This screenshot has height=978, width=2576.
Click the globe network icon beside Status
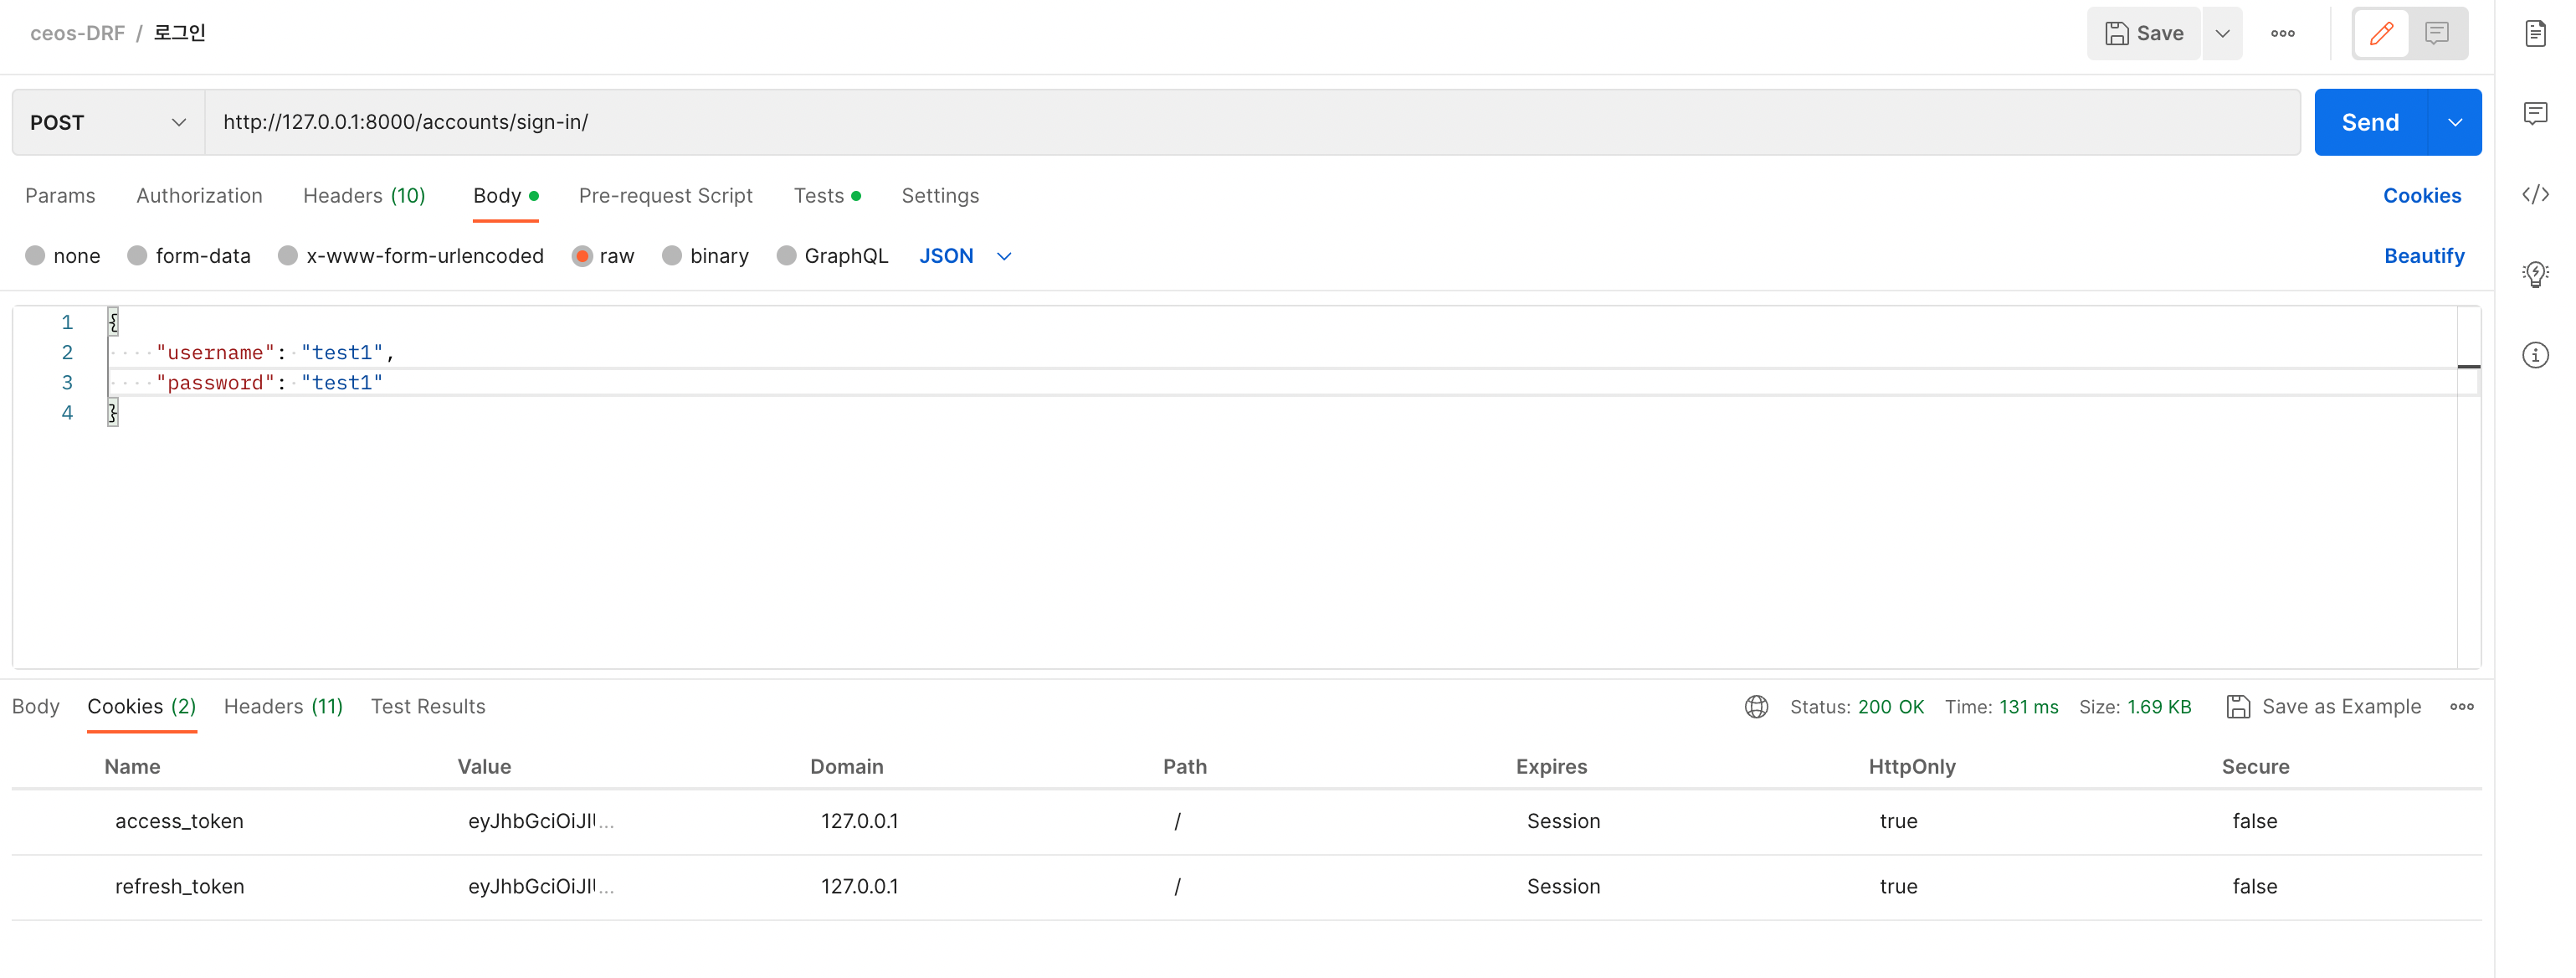[x=1756, y=707]
